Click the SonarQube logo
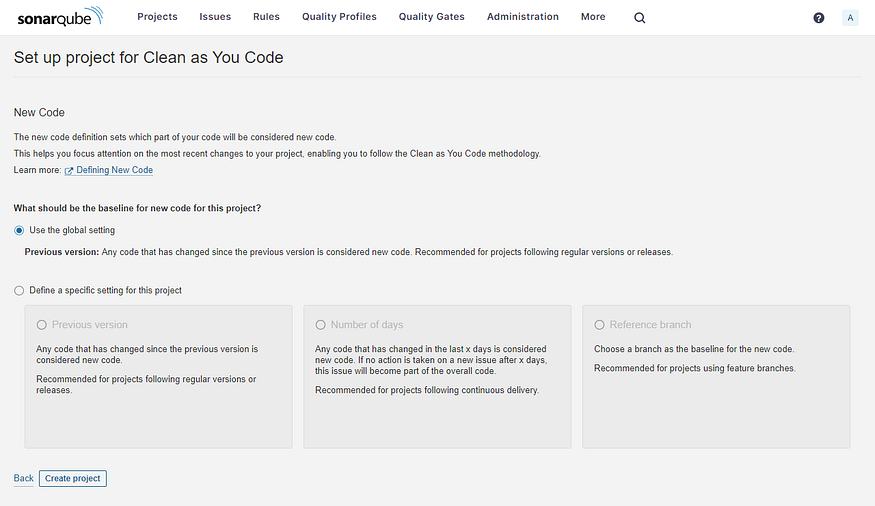This screenshot has width=875, height=506. (x=63, y=18)
